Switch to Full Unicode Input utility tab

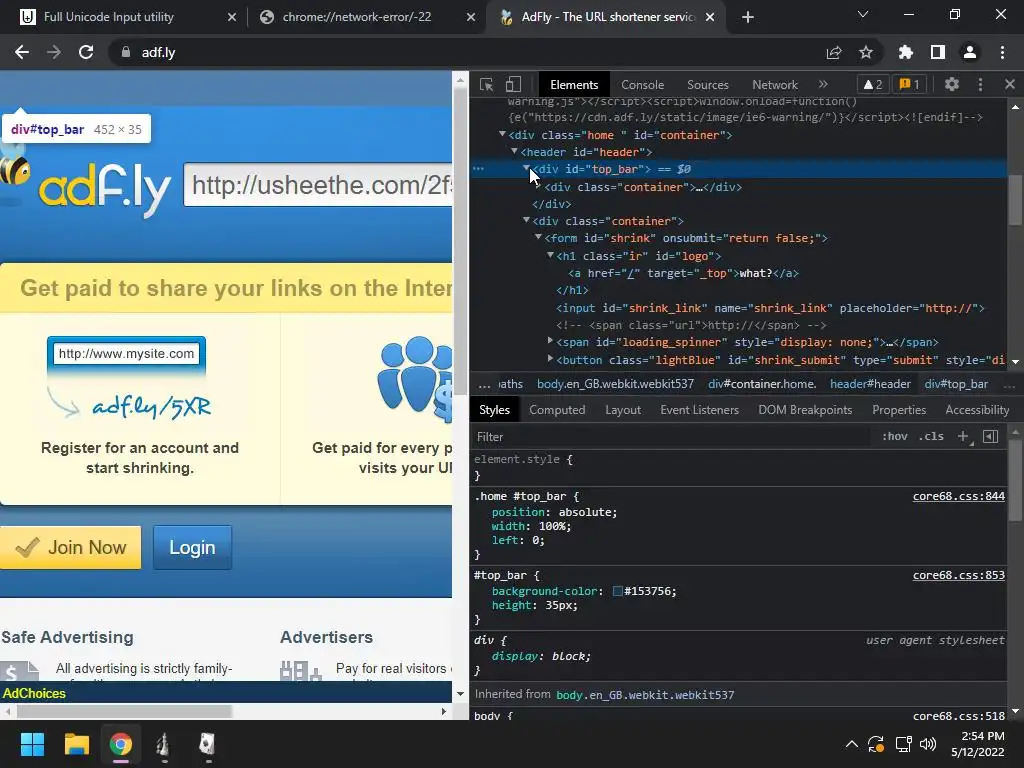click(108, 17)
